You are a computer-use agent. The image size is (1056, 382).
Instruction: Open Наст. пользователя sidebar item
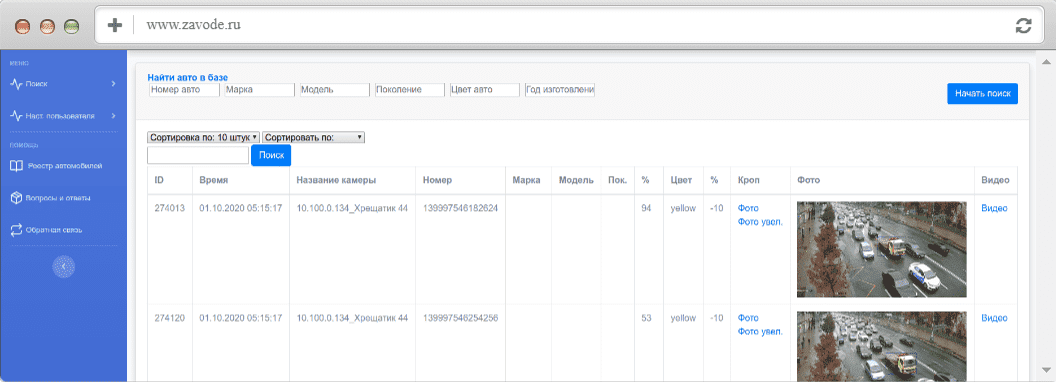pos(63,116)
